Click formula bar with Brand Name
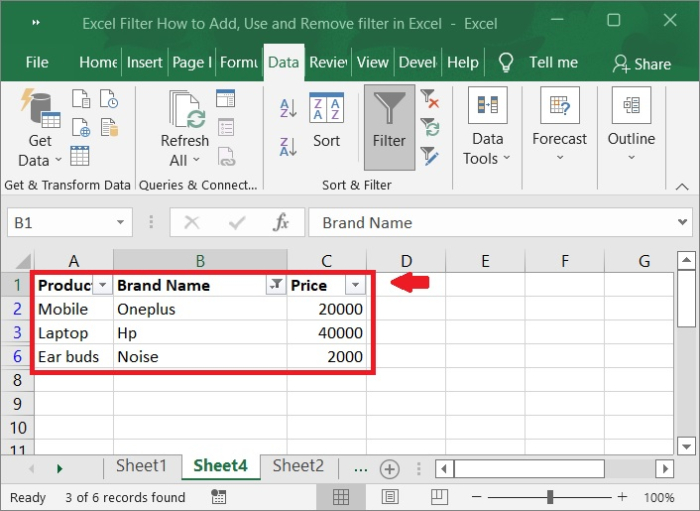This screenshot has width=700, height=511. tap(491, 222)
